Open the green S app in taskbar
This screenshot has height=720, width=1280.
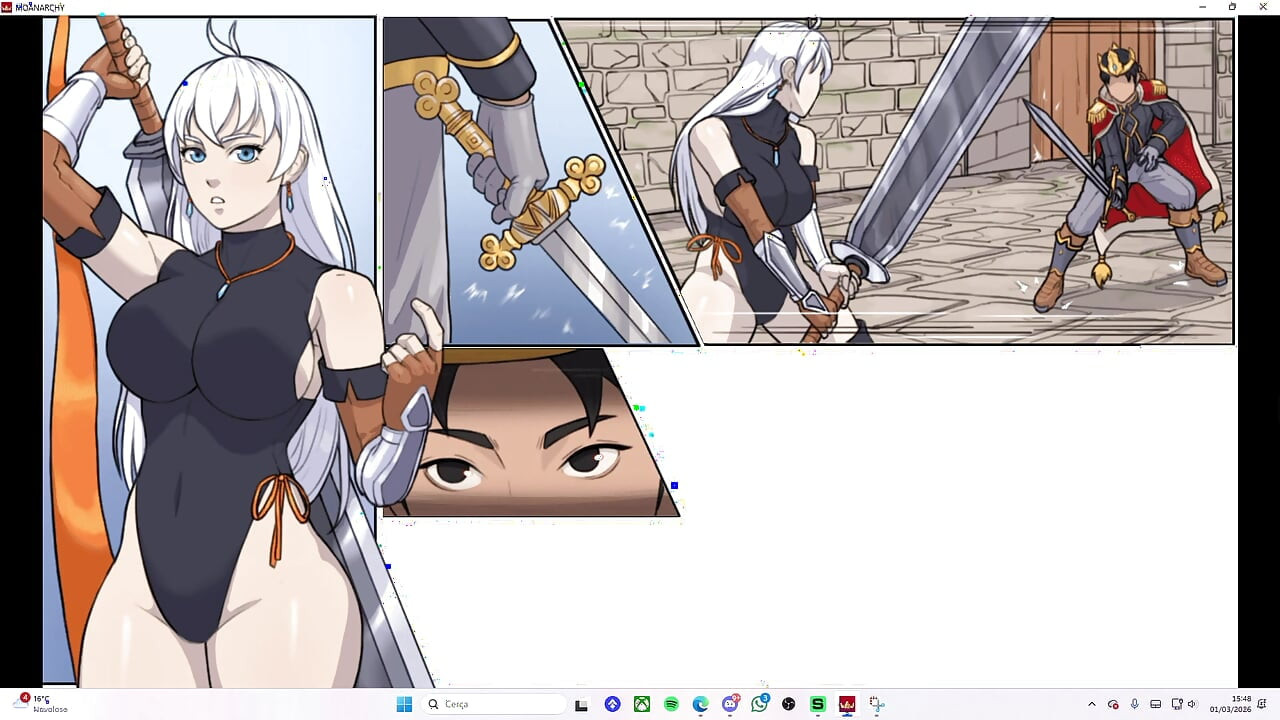(818, 704)
